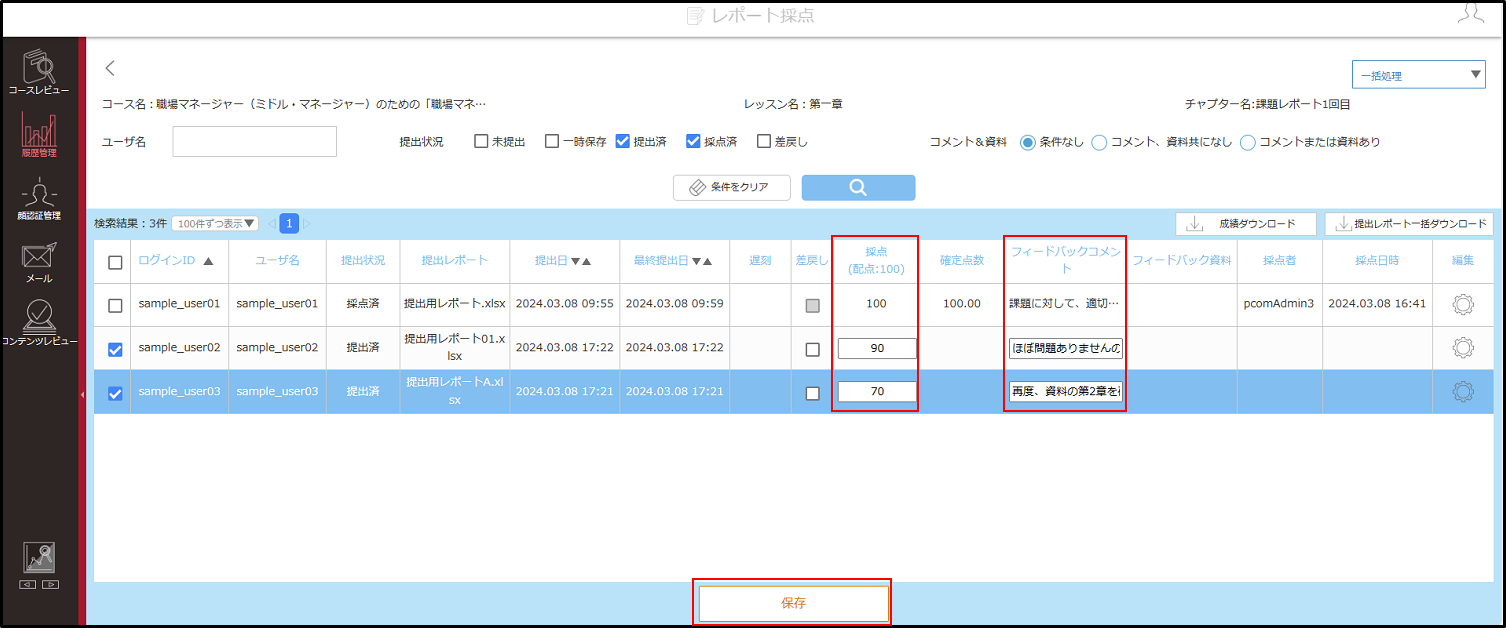
Task: Check row checkbox for sample_user01
Action: [115, 305]
